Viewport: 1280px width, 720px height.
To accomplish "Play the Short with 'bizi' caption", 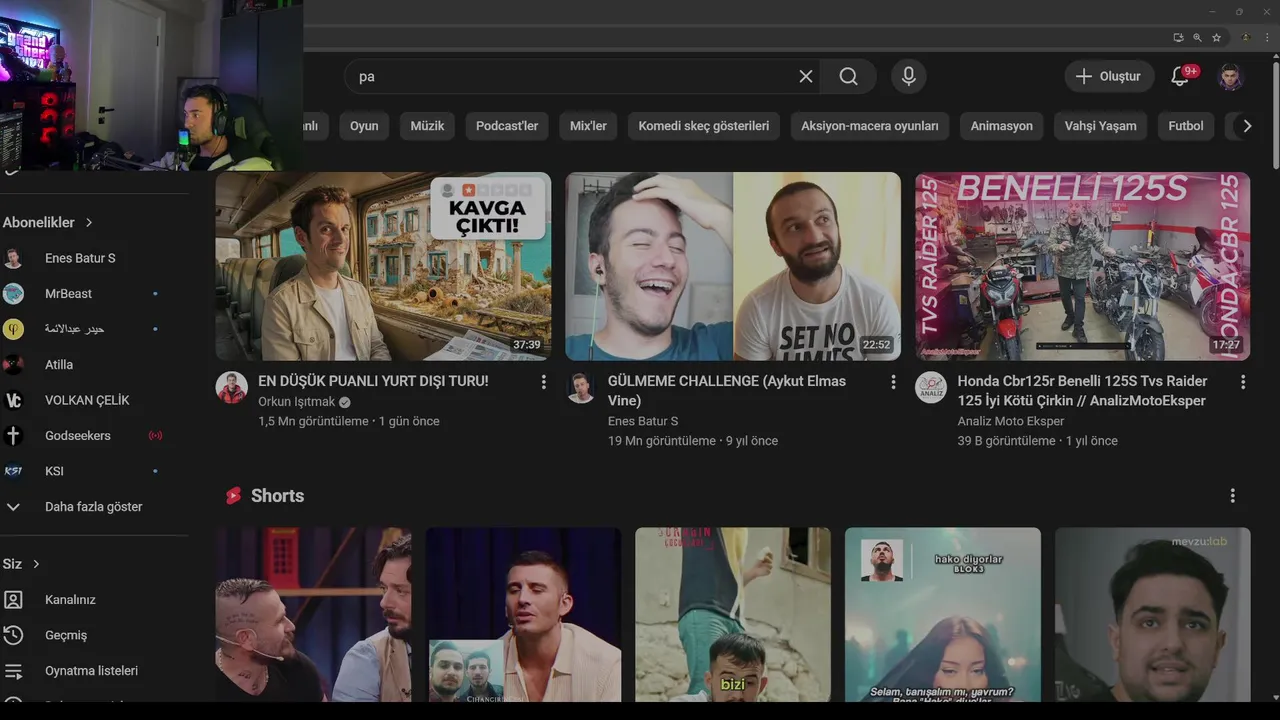I will tap(733, 615).
